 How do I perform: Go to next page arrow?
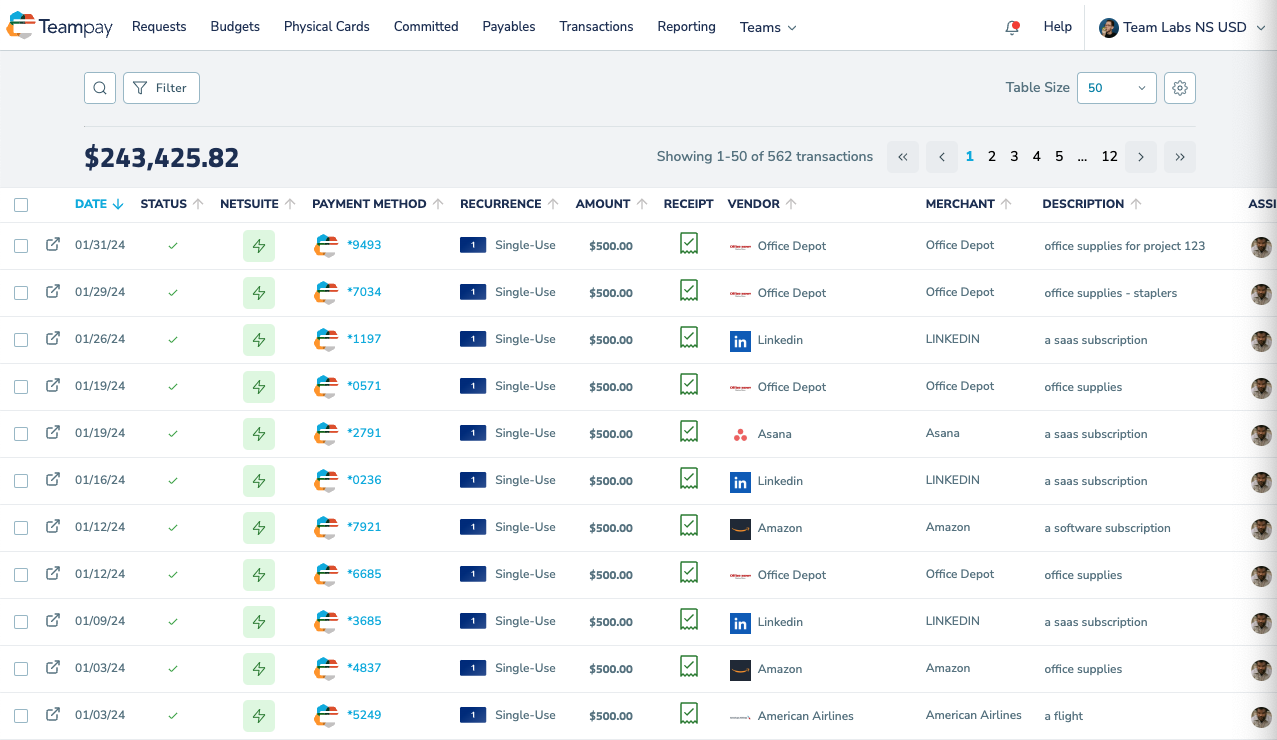point(1141,157)
